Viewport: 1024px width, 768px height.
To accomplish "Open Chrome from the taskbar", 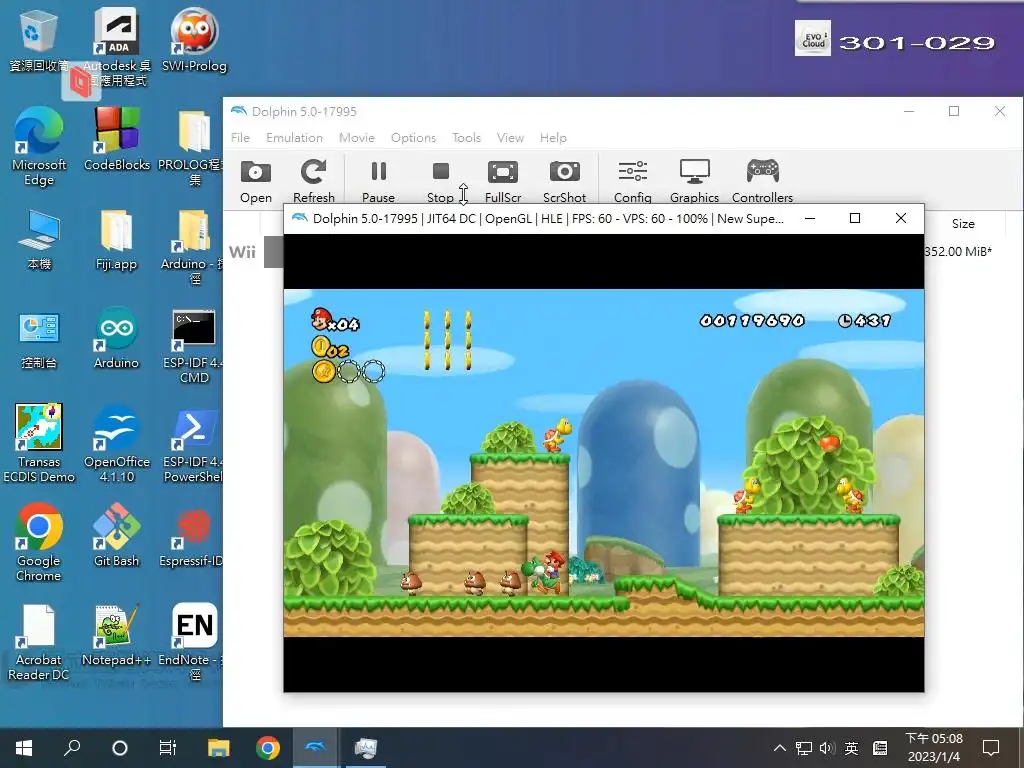I will [268, 747].
